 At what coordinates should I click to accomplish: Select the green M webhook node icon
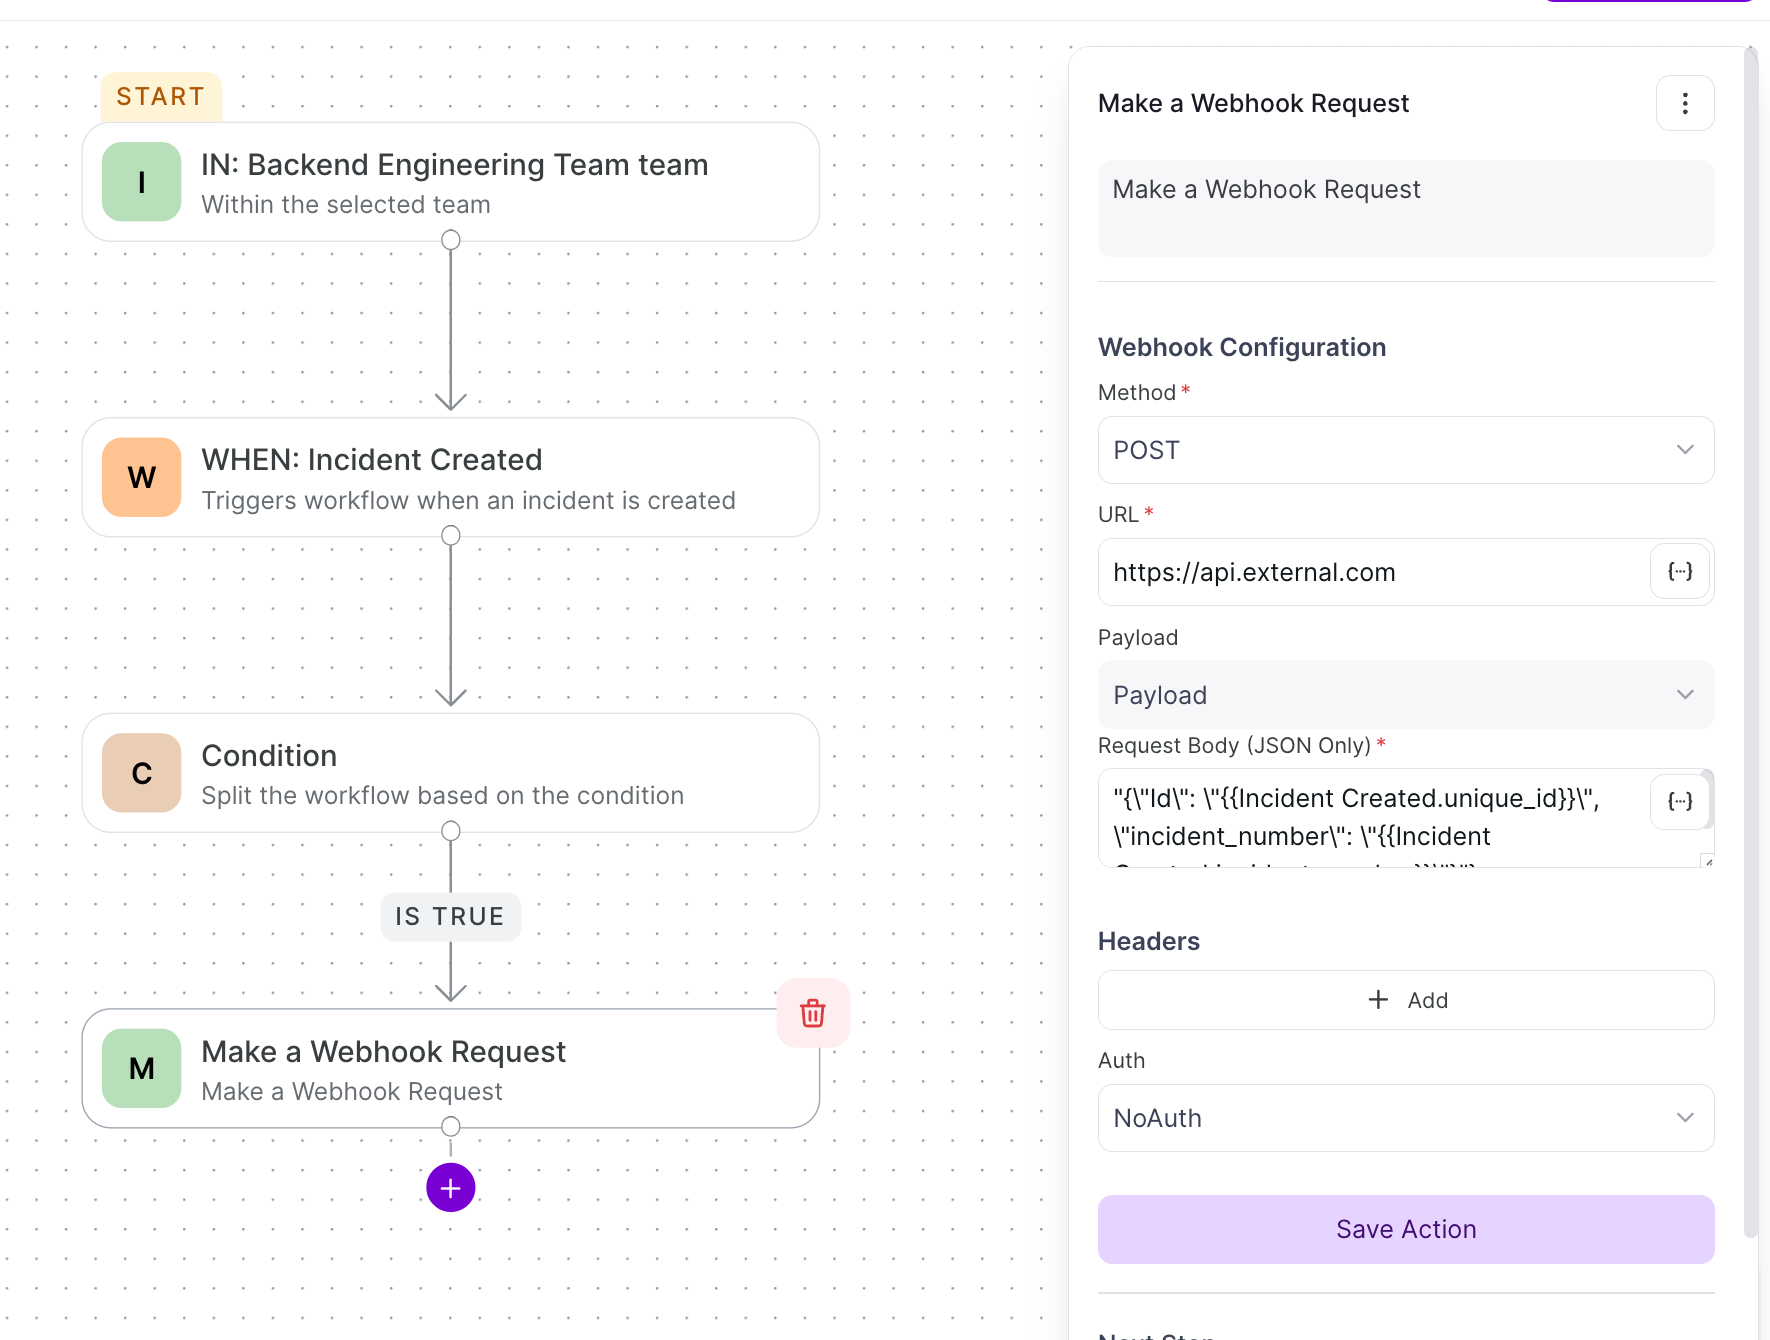pyautogui.click(x=142, y=1068)
